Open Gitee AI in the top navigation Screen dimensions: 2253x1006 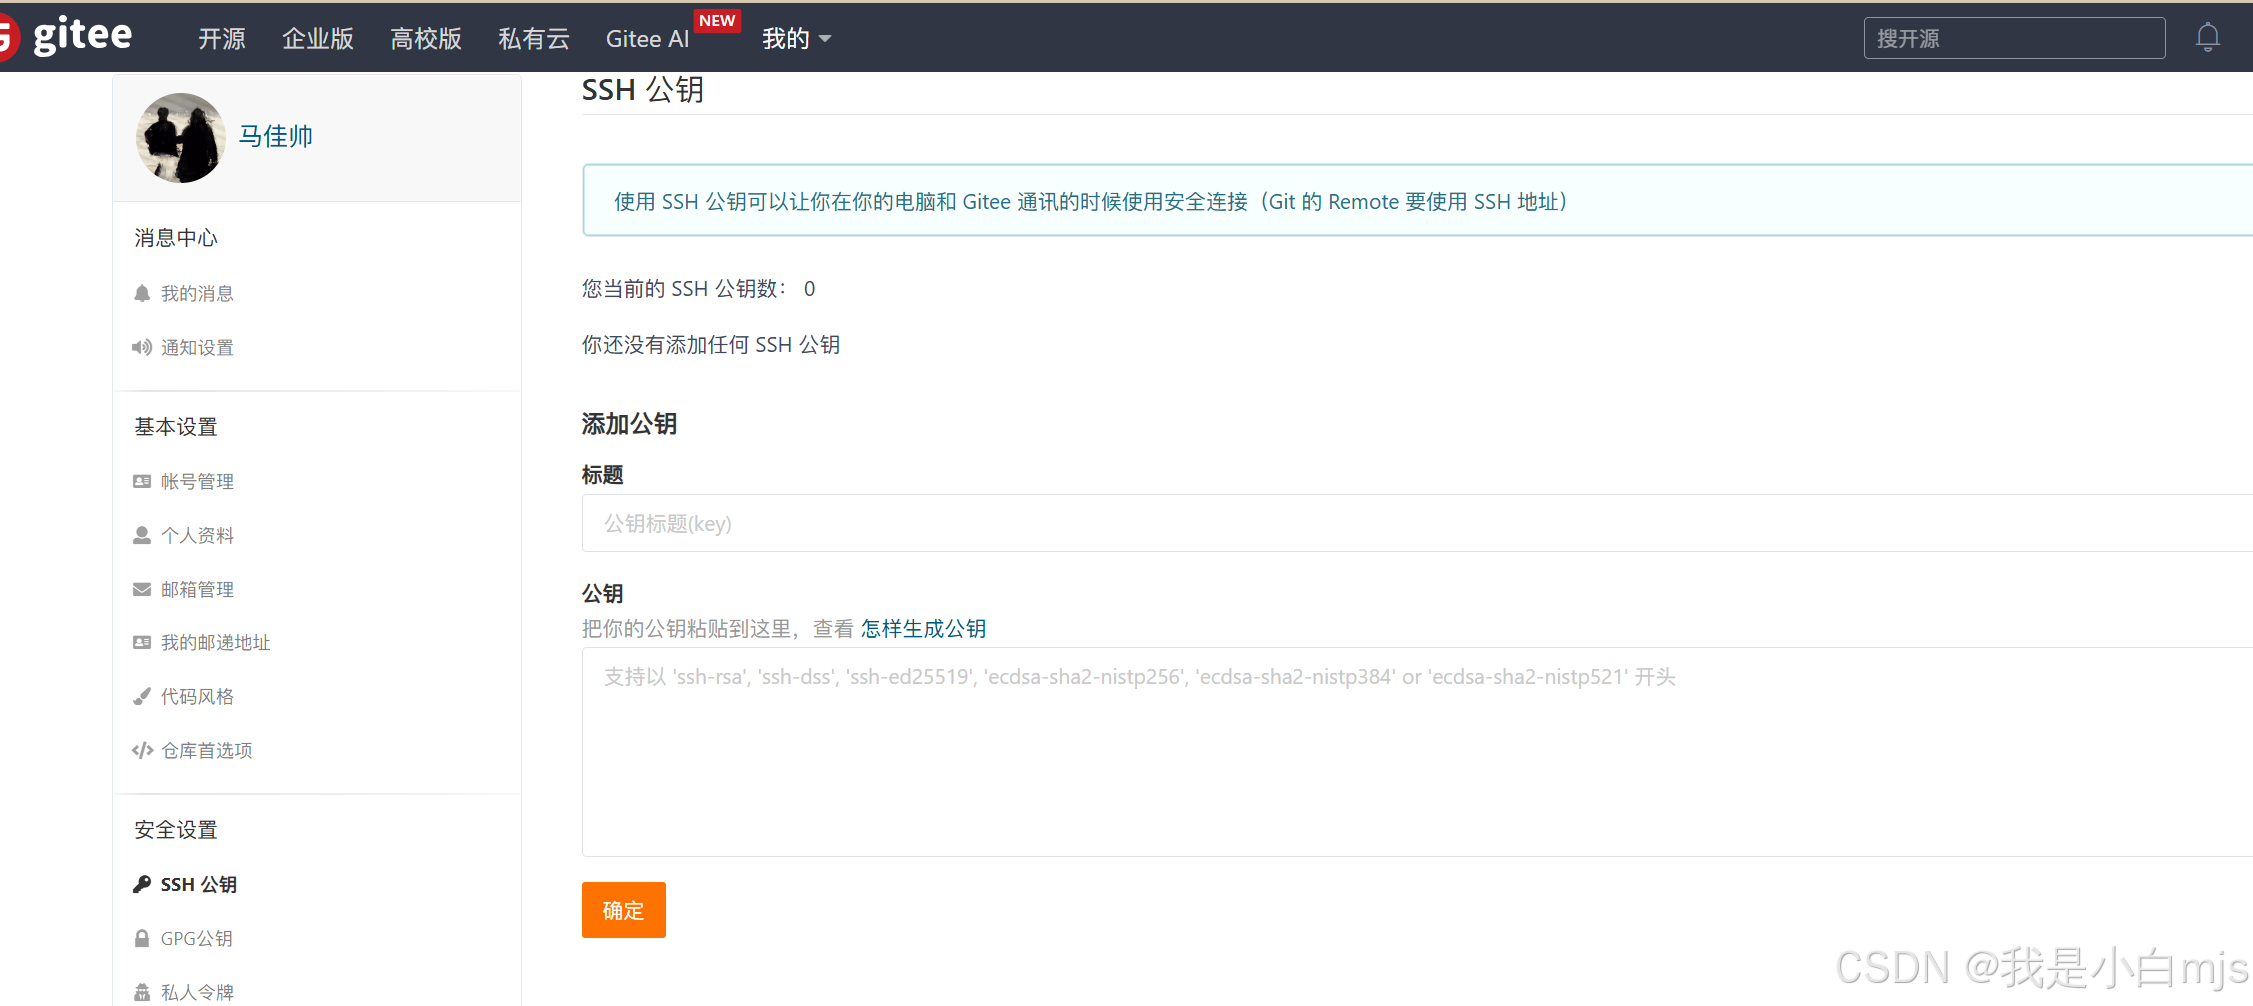[x=647, y=38]
